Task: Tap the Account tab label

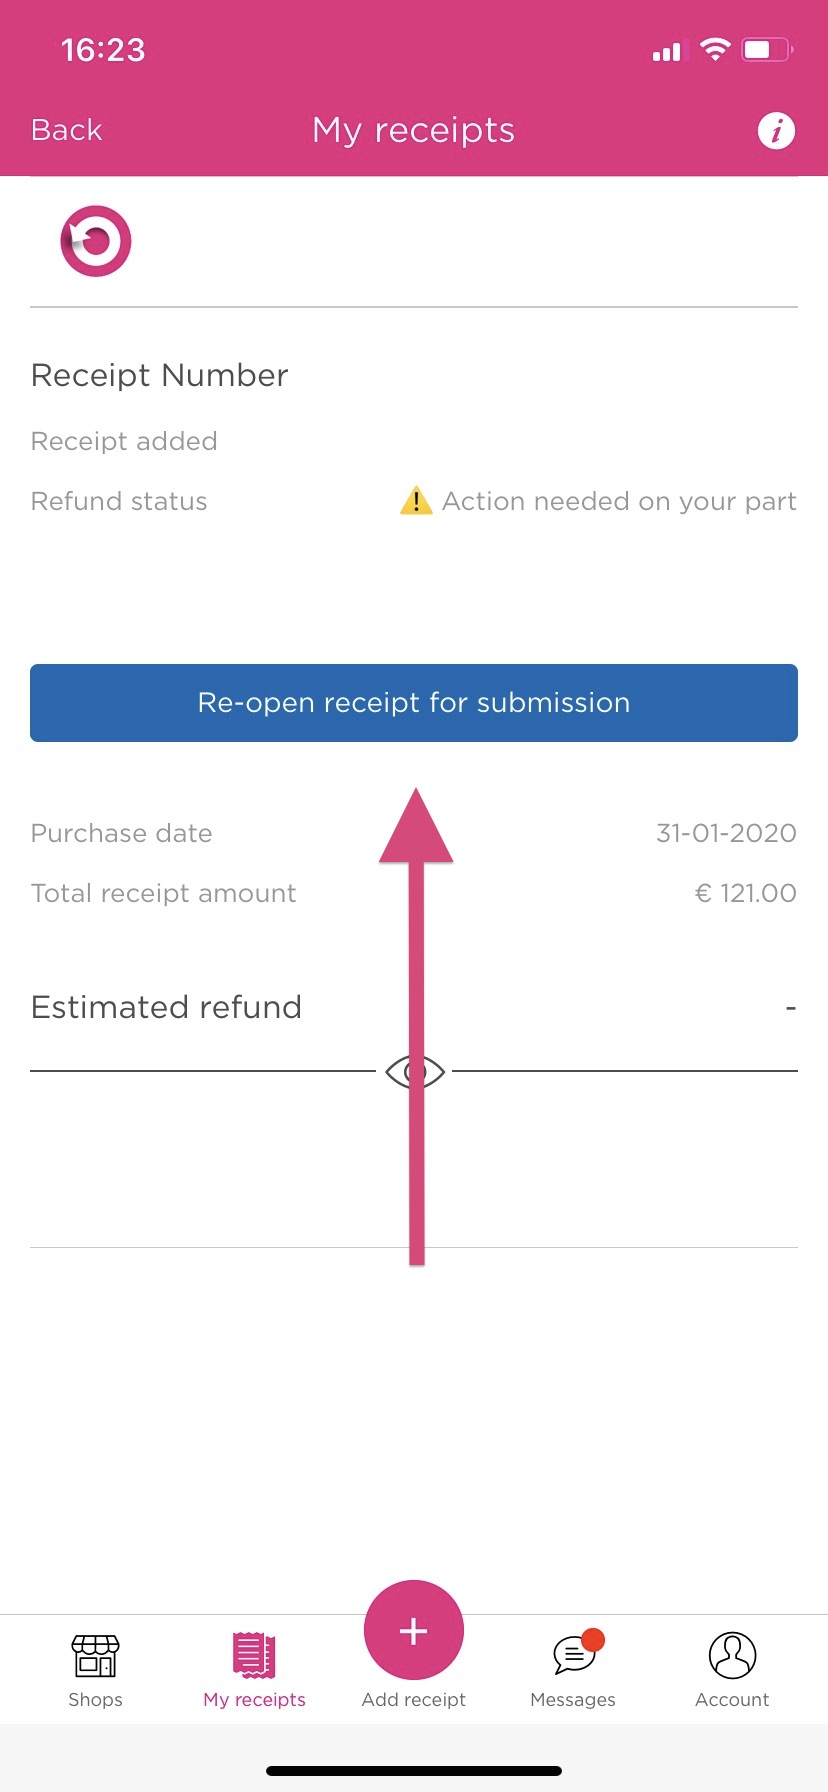Action: point(732,1700)
